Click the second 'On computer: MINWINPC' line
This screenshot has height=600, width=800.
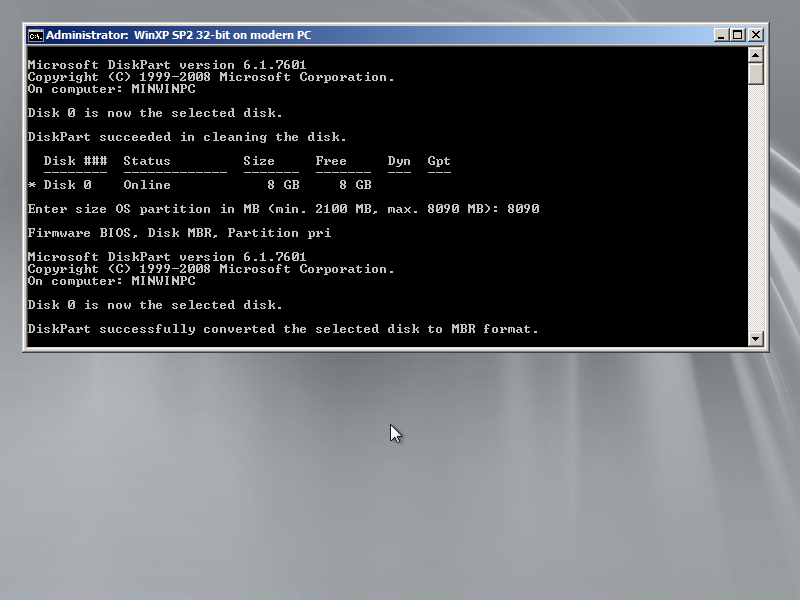pyautogui.click(x=111, y=281)
